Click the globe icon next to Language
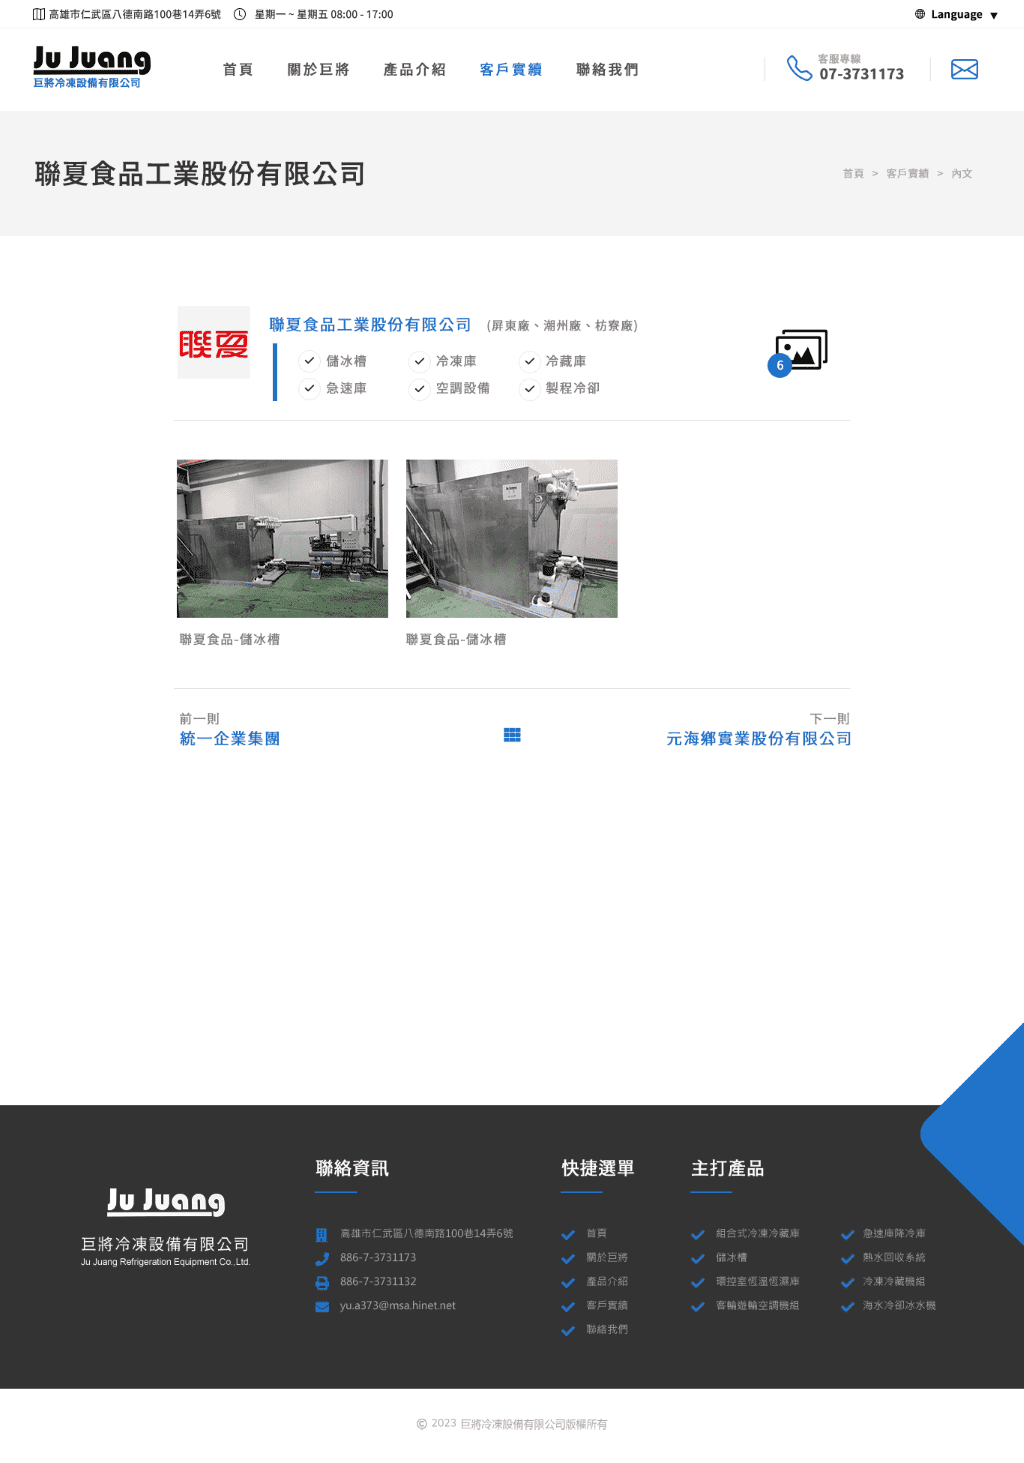 tap(920, 14)
